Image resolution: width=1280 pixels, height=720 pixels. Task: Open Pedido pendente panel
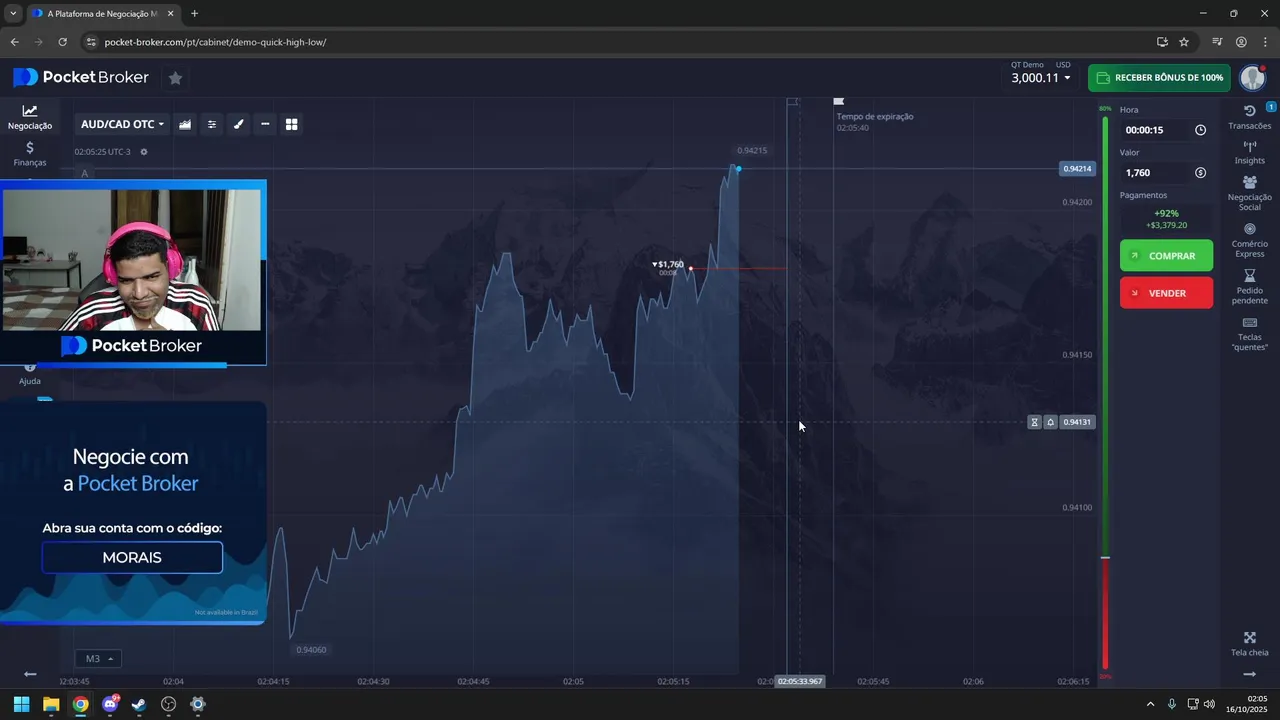pos(1250,287)
